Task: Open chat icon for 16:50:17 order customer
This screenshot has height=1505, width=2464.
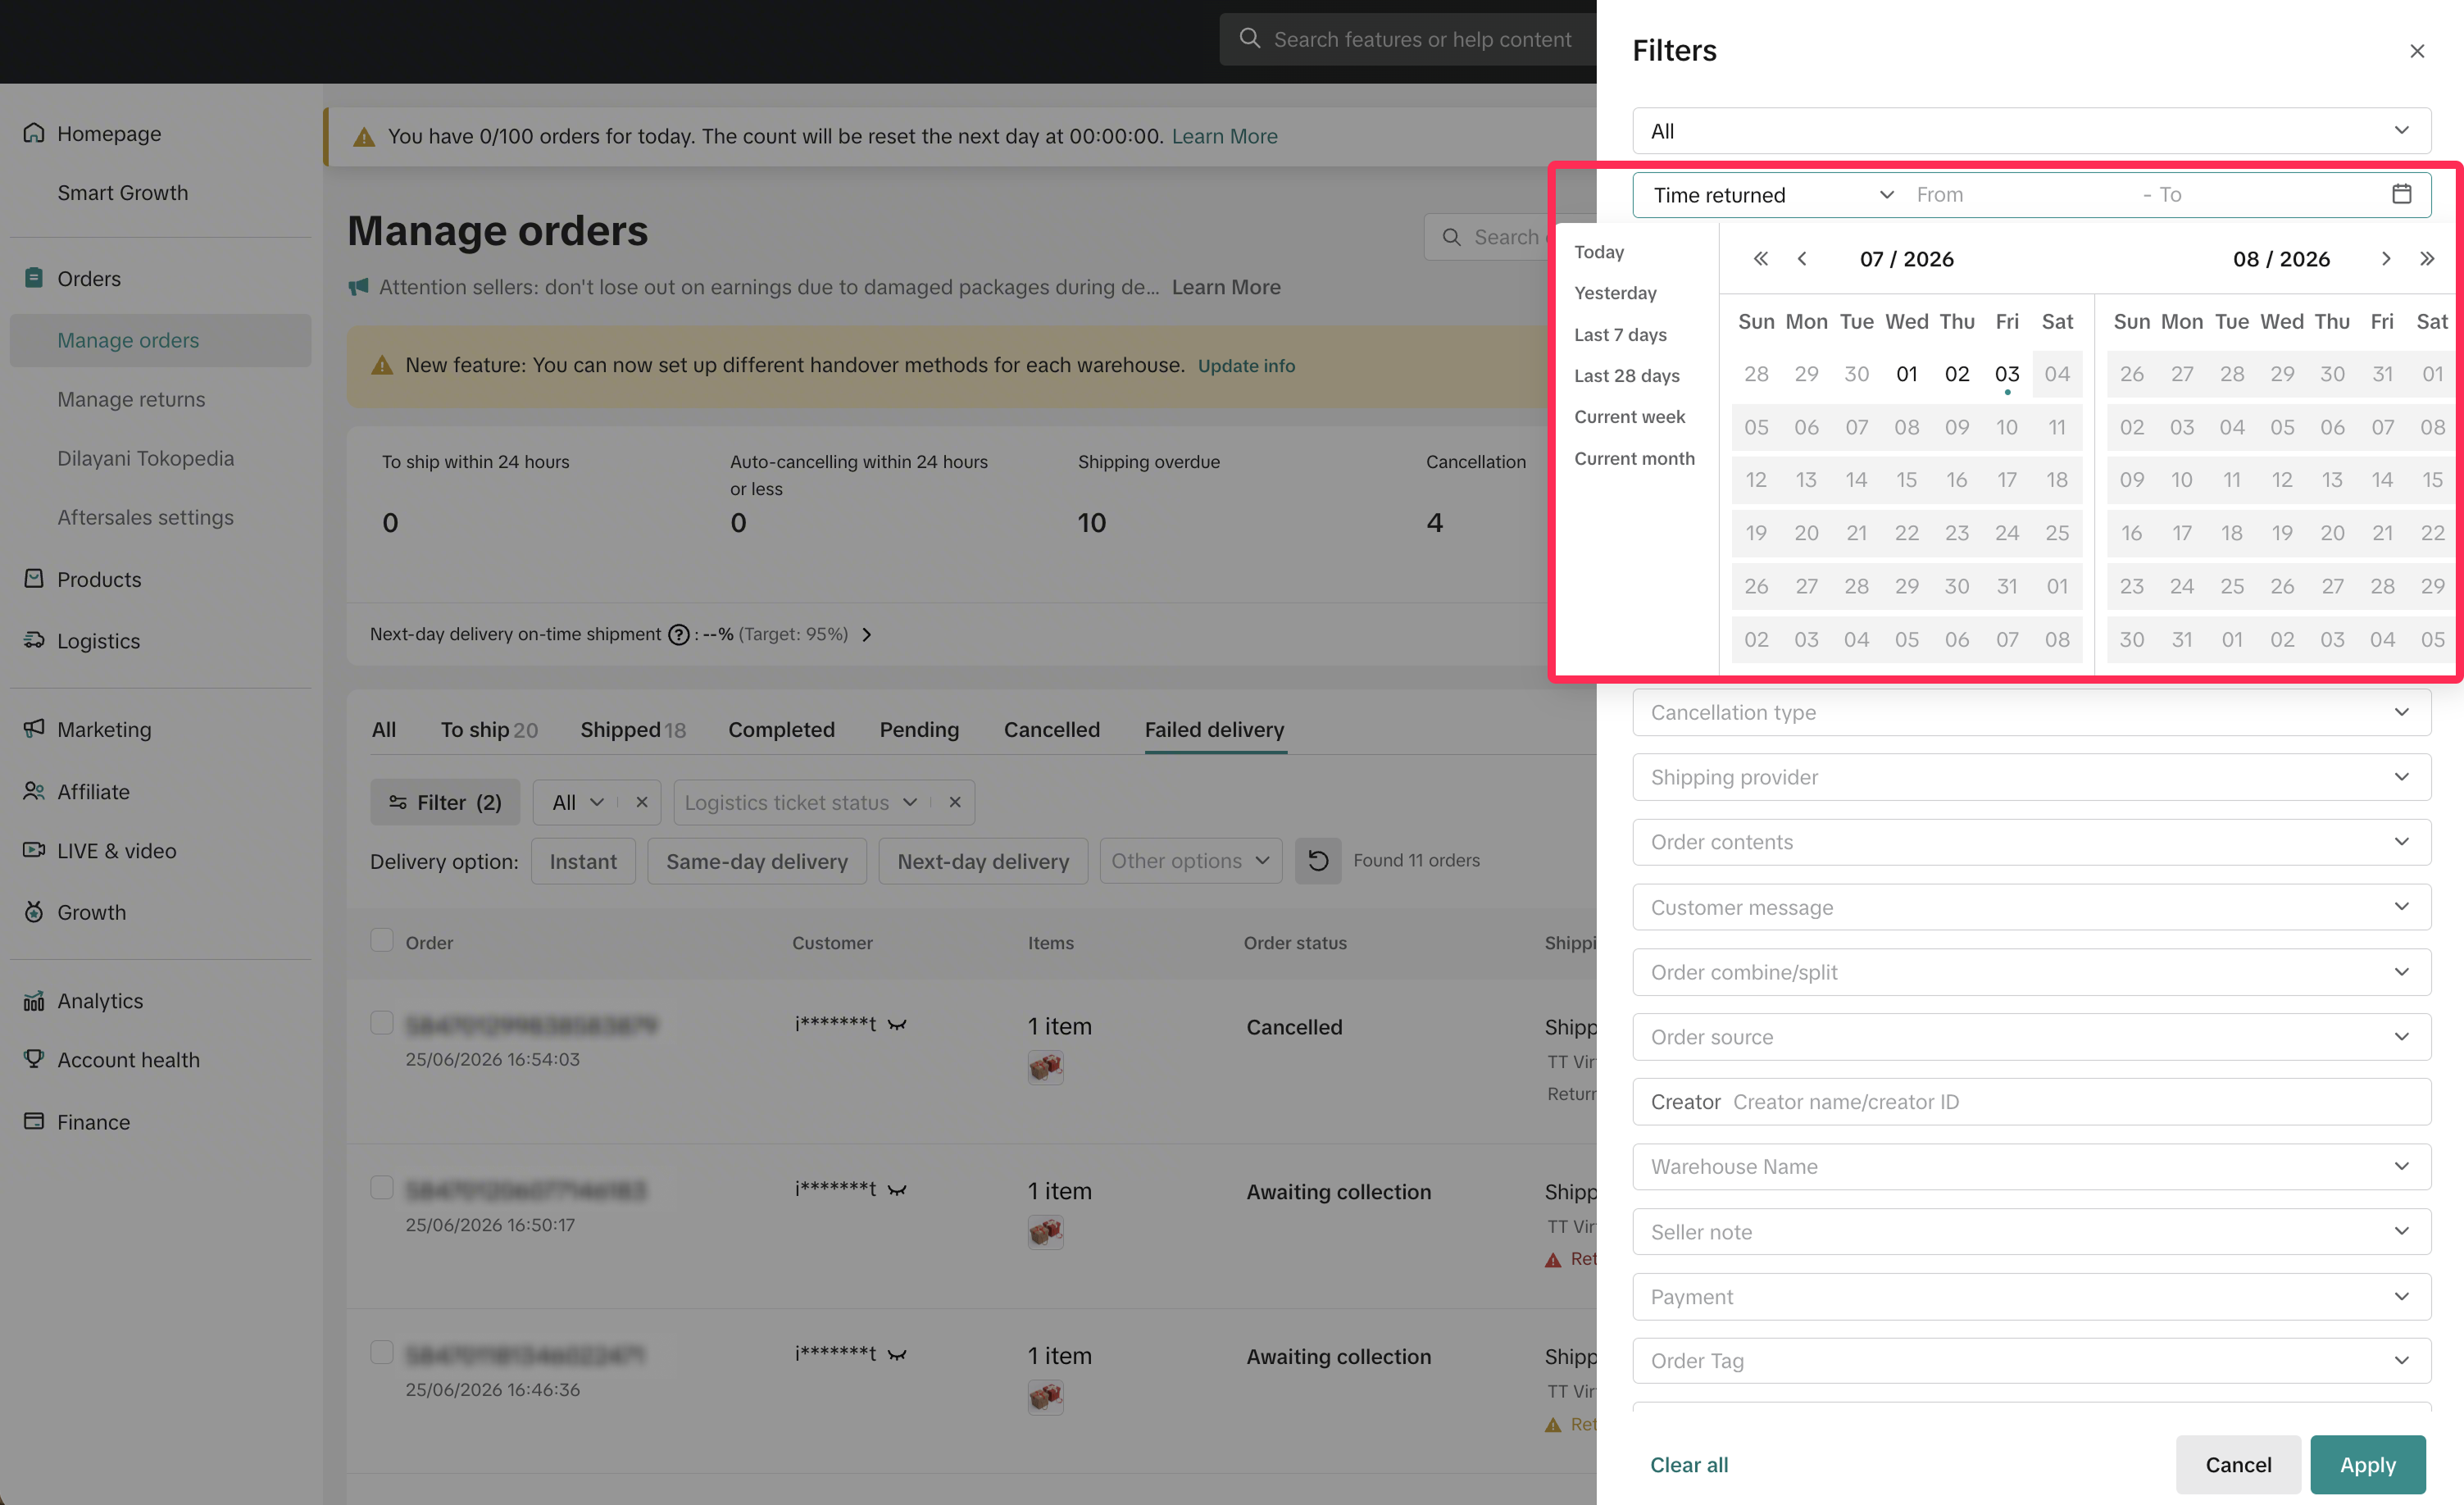Action: (897, 1189)
